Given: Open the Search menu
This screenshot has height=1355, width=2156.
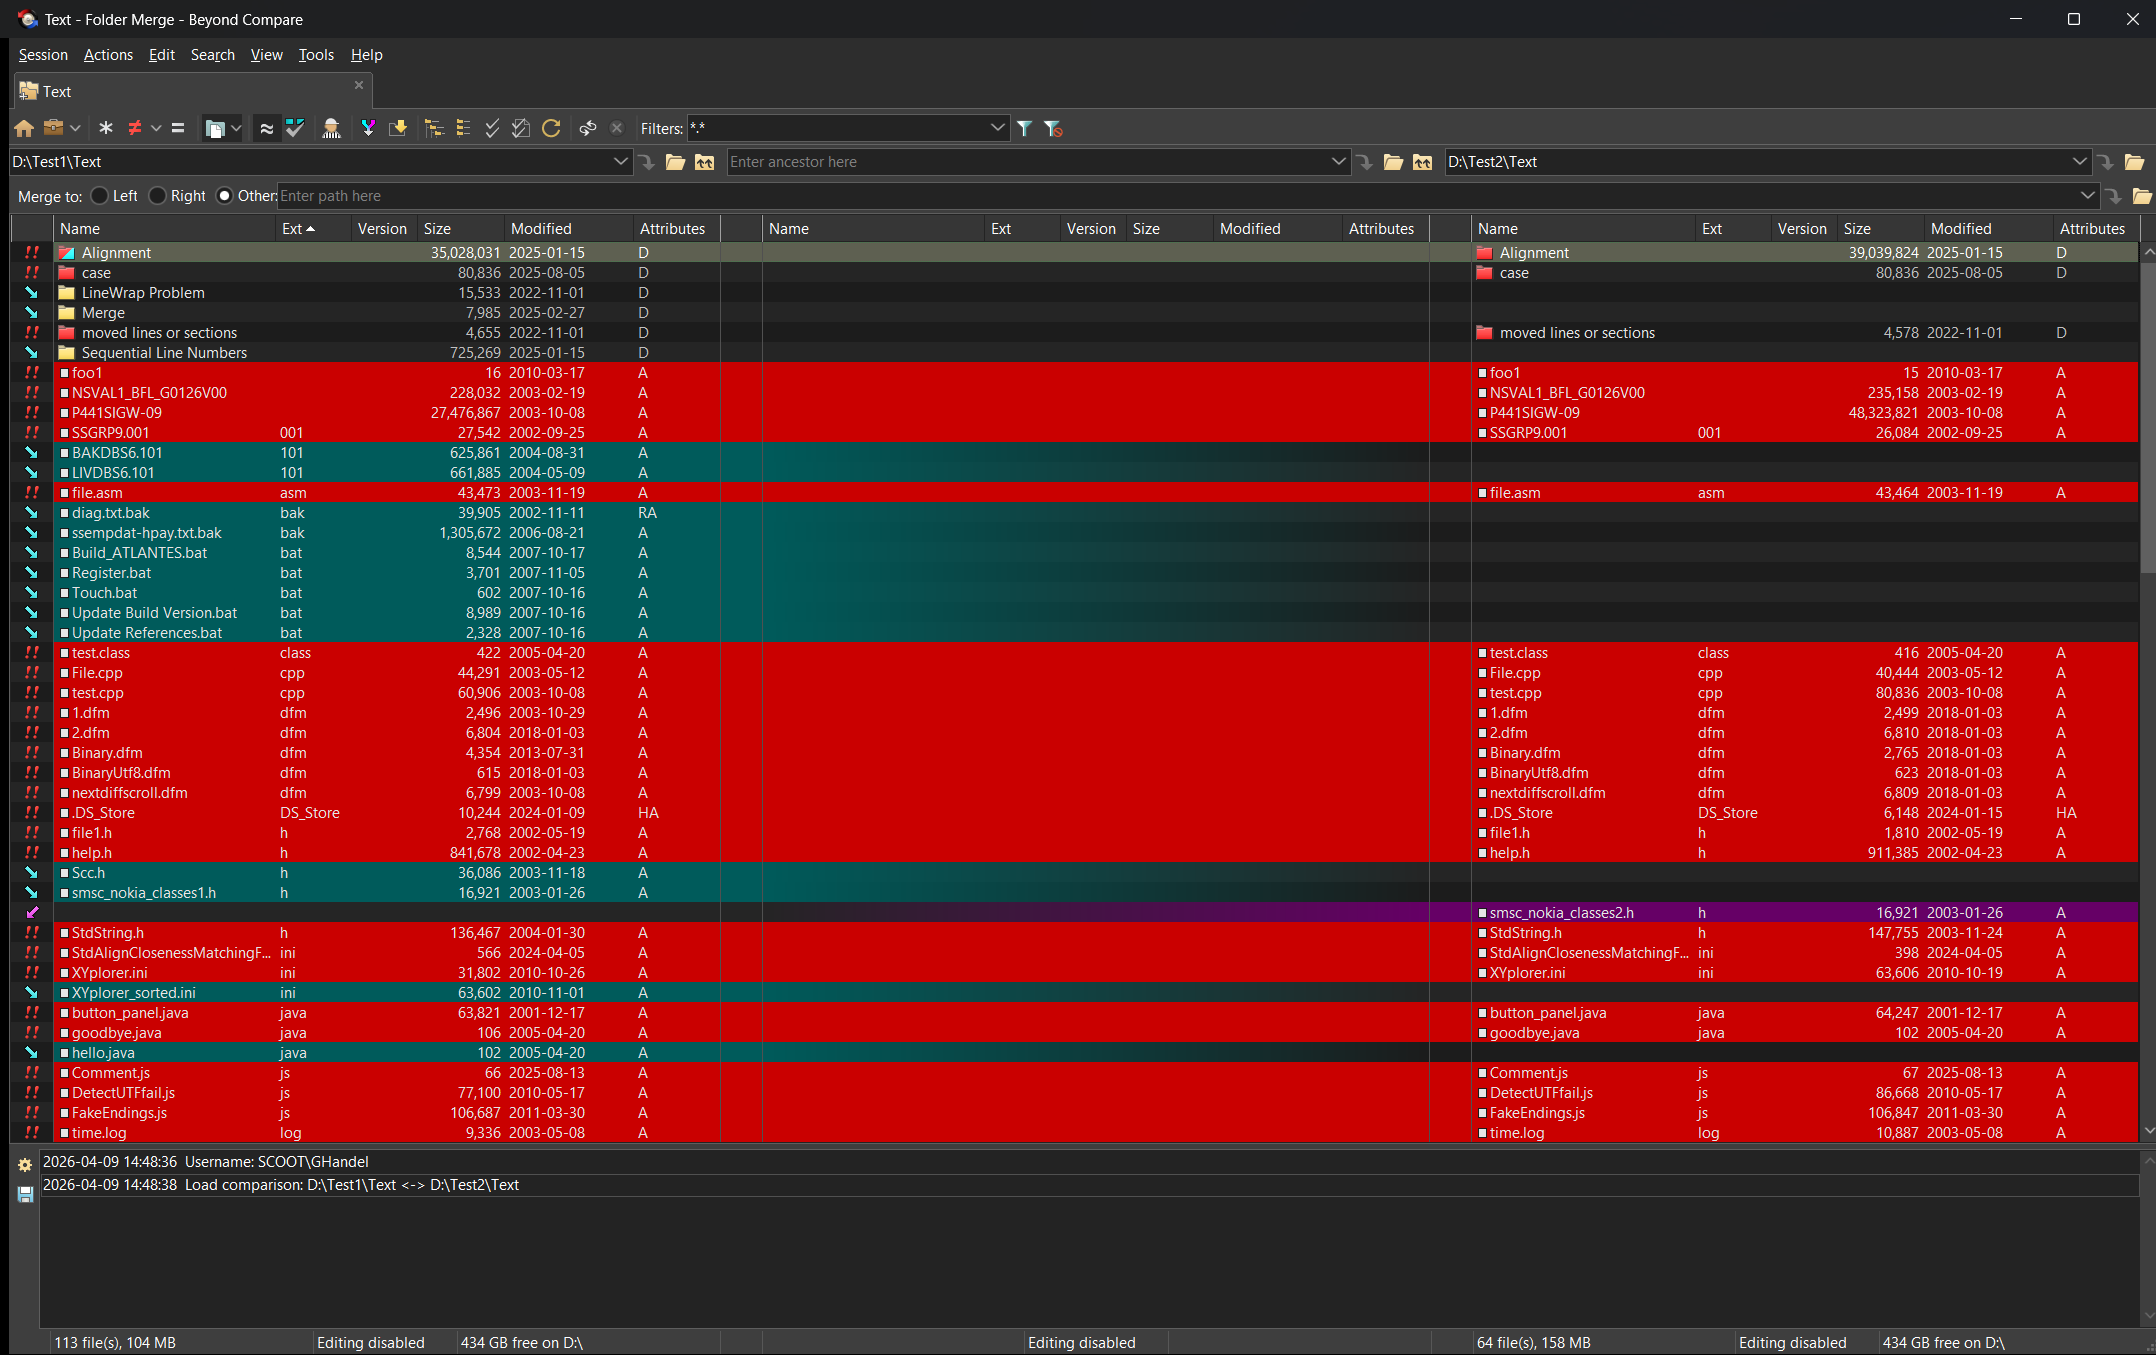Looking at the screenshot, I should tap(212, 55).
